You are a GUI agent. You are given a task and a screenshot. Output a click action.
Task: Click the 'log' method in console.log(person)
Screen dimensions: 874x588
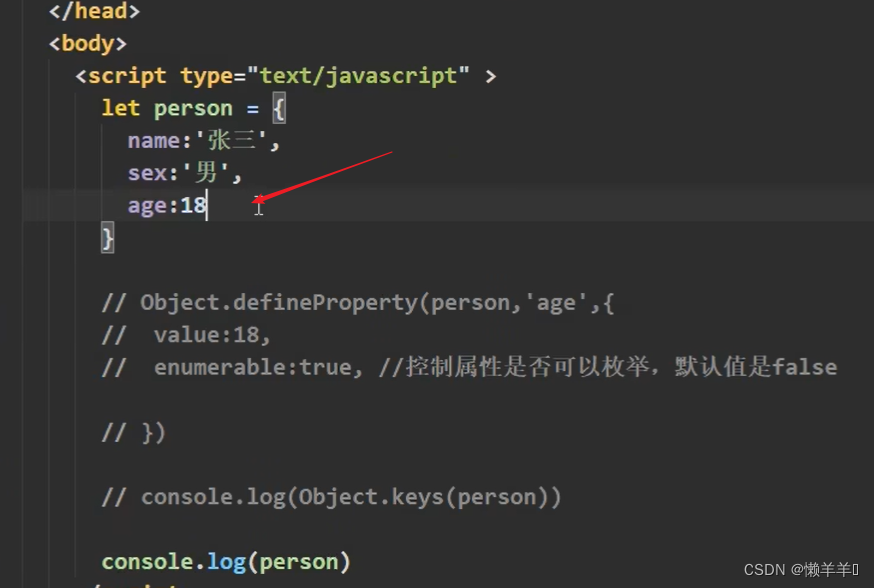tap(226, 562)
